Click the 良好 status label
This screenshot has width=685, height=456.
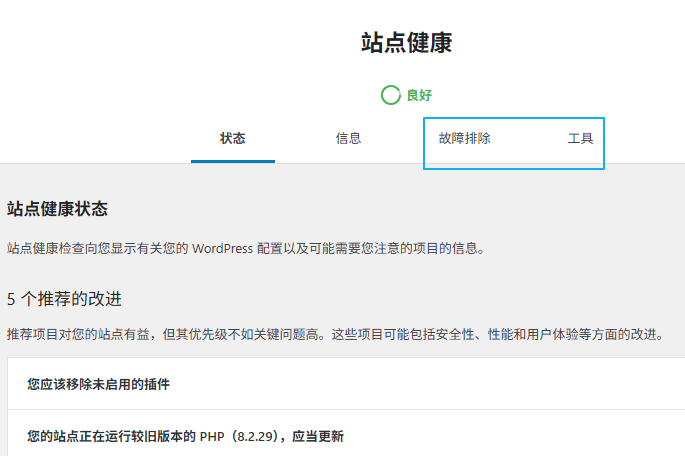419,96
